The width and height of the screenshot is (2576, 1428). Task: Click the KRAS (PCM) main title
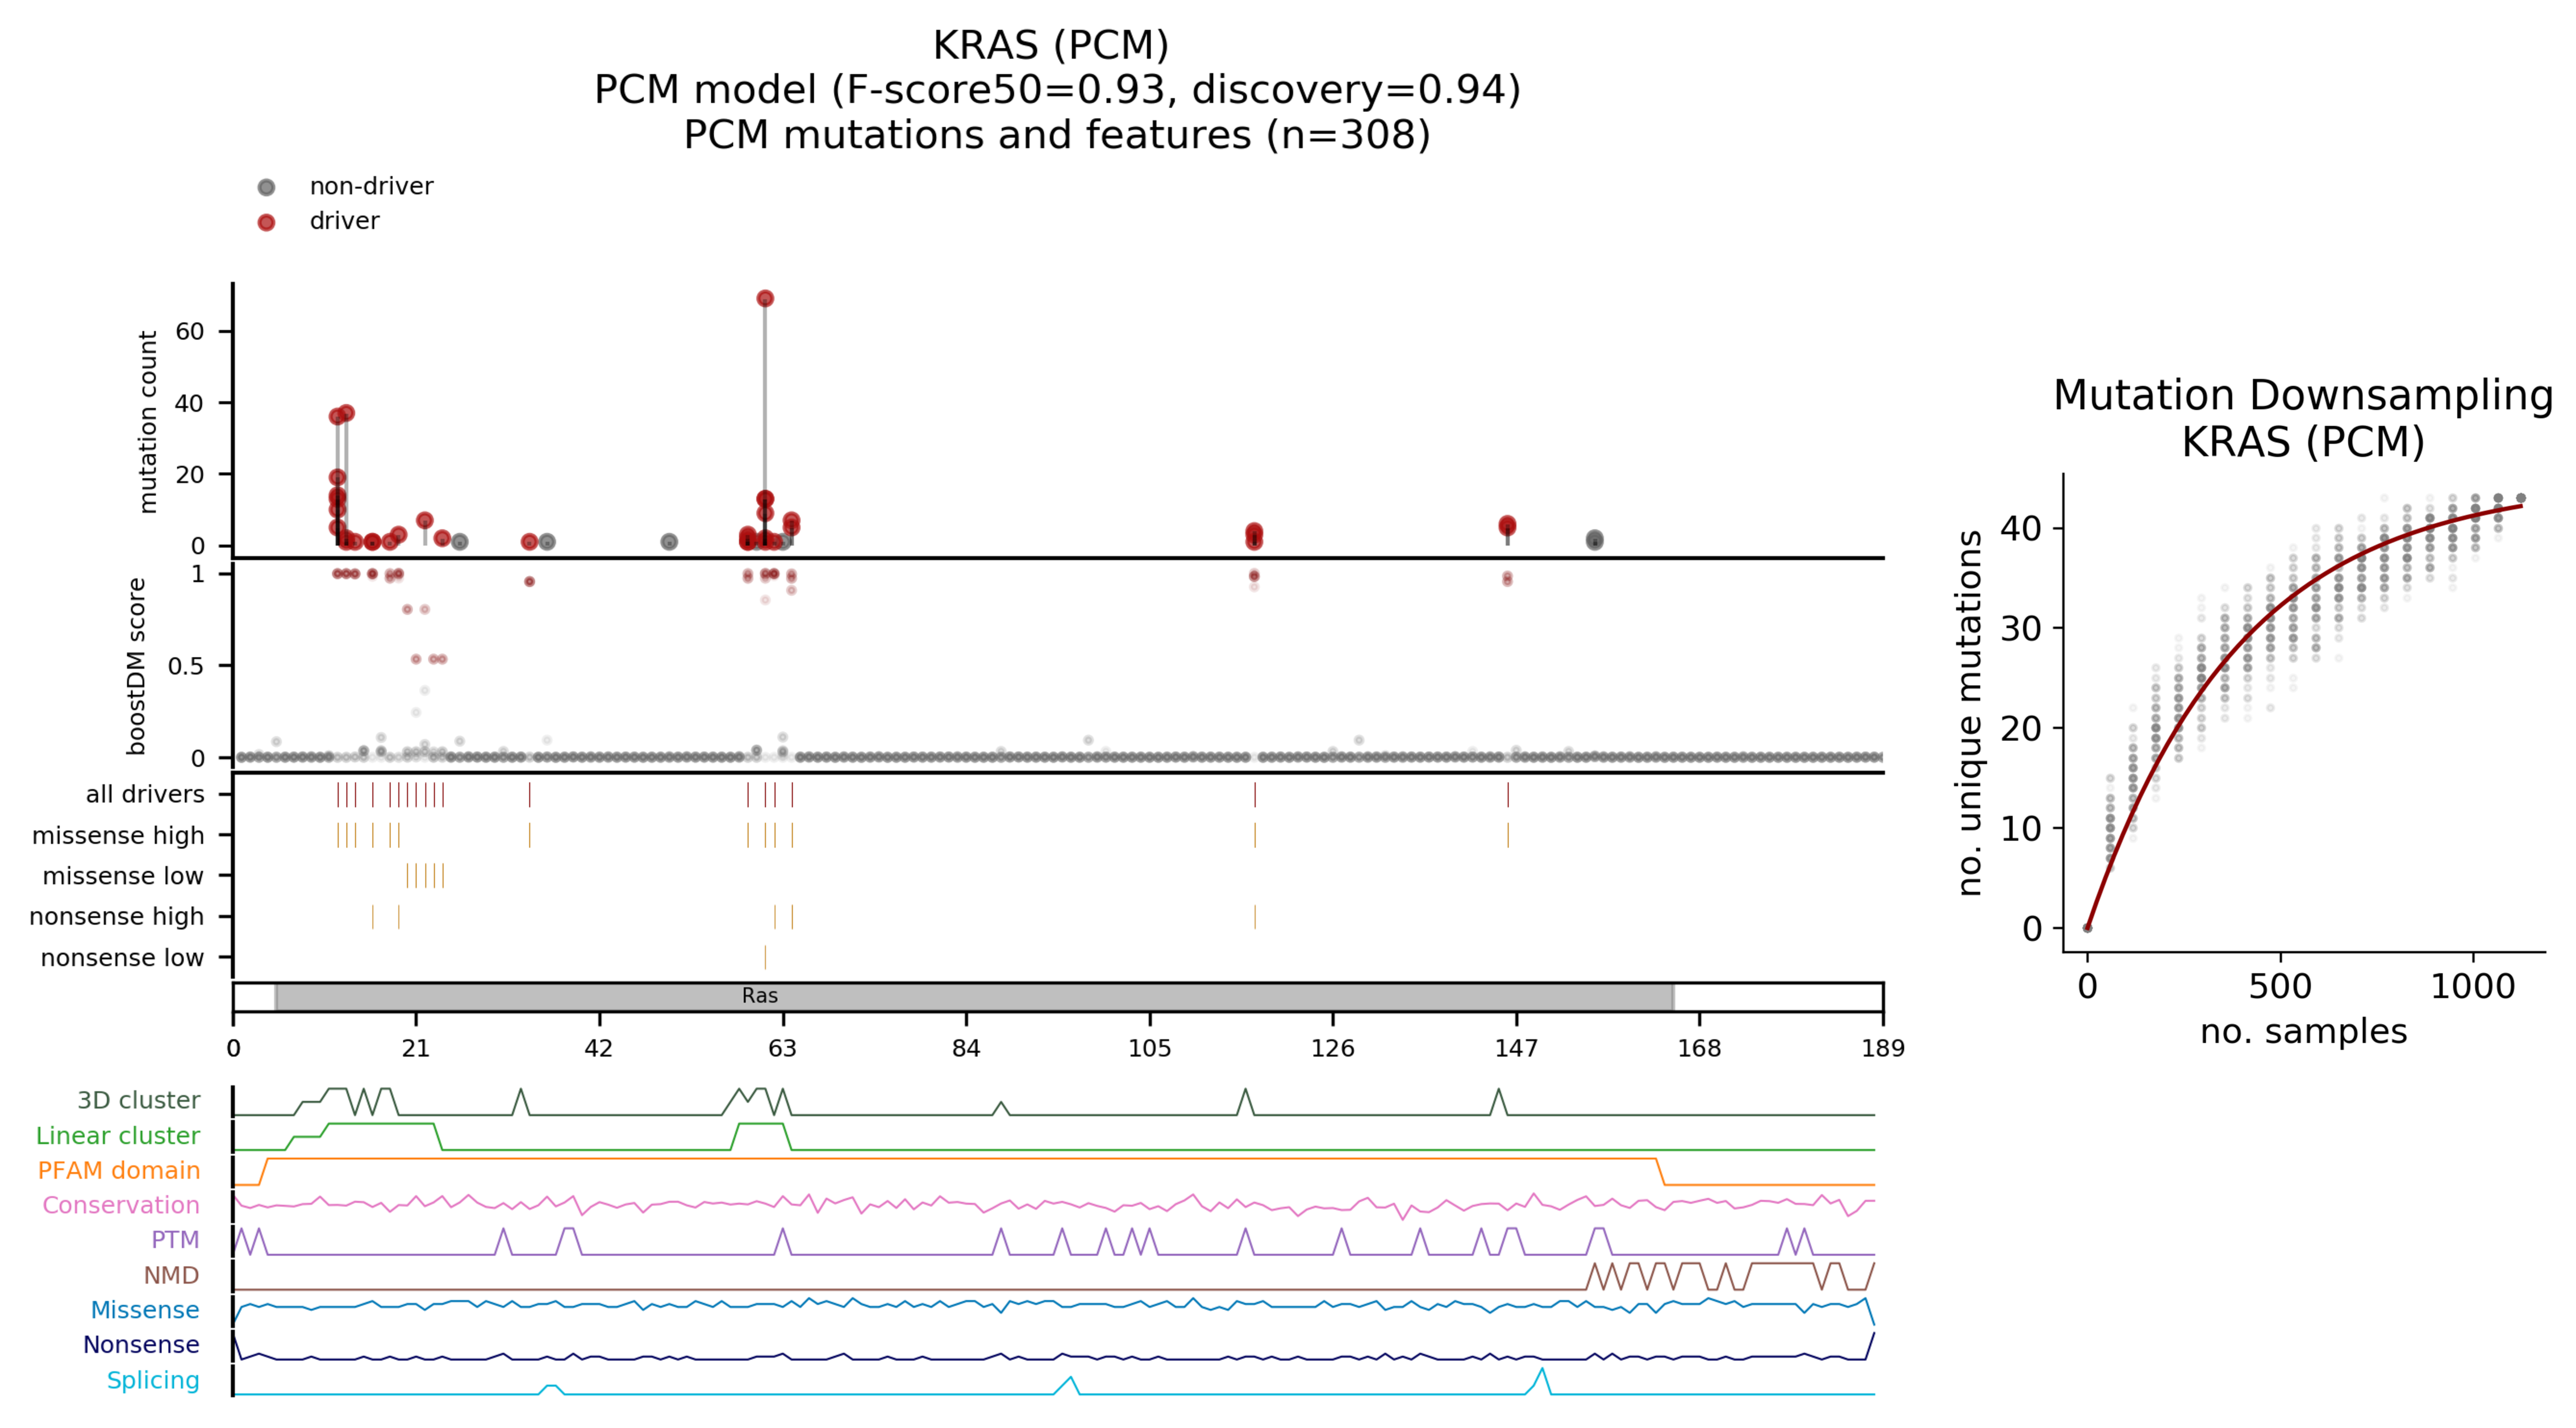coord(1051,45)
